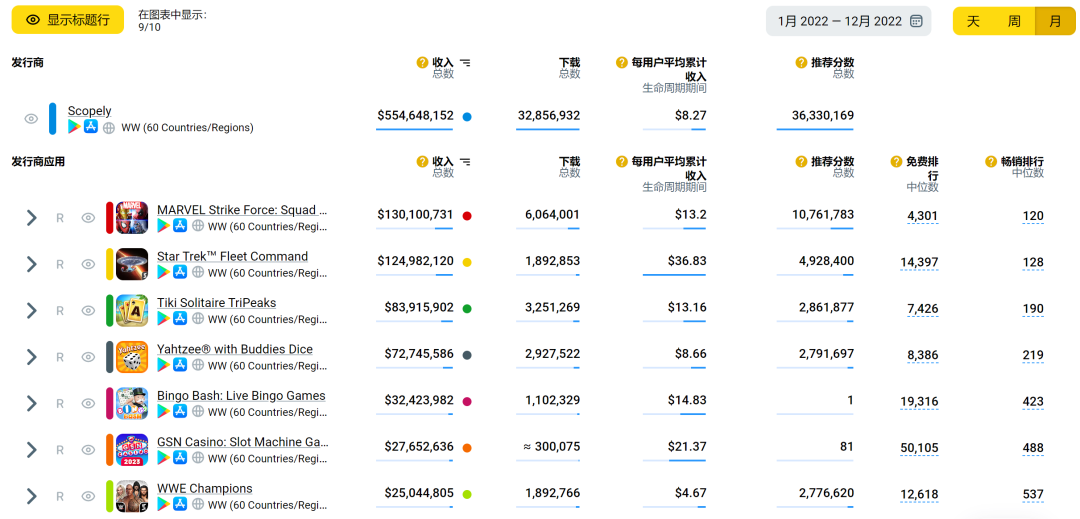Click the App Store icon under Scopely

coord(91,127)
